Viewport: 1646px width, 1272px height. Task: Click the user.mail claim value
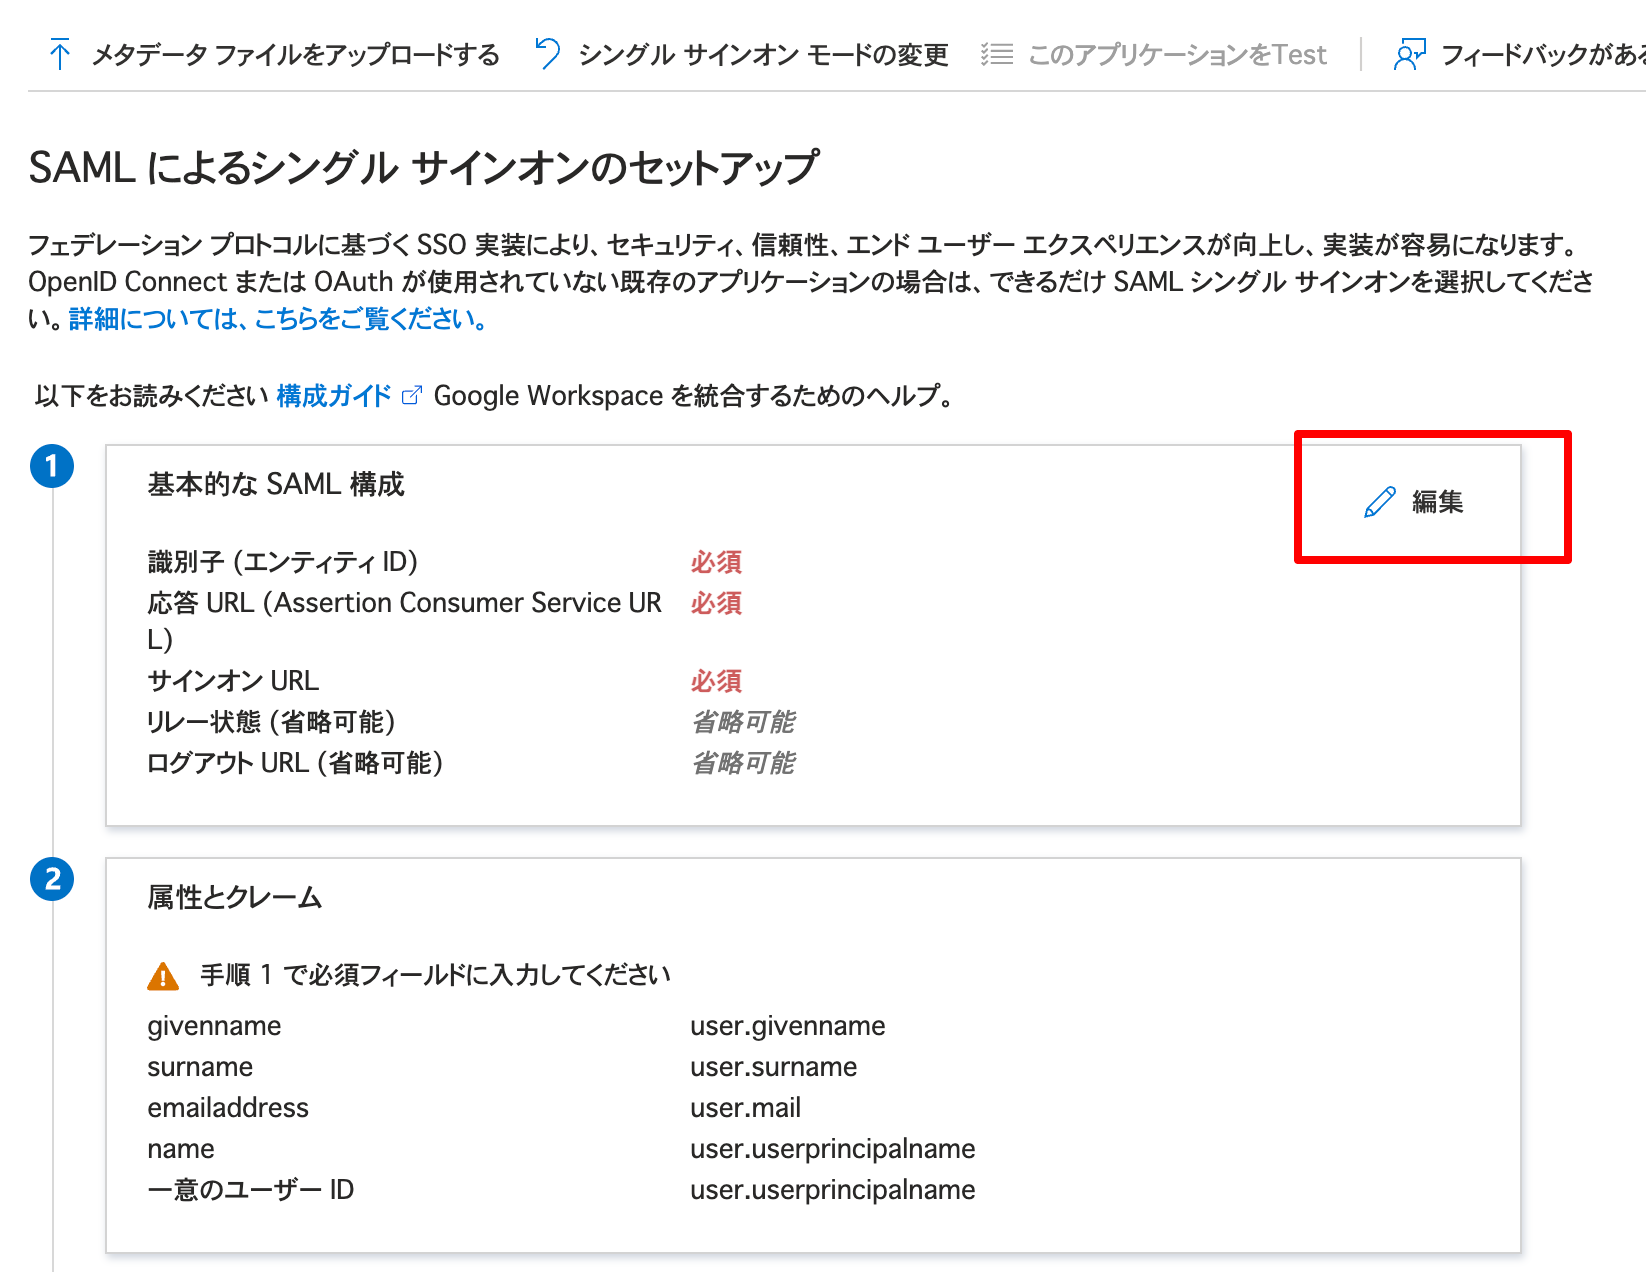745,1107
